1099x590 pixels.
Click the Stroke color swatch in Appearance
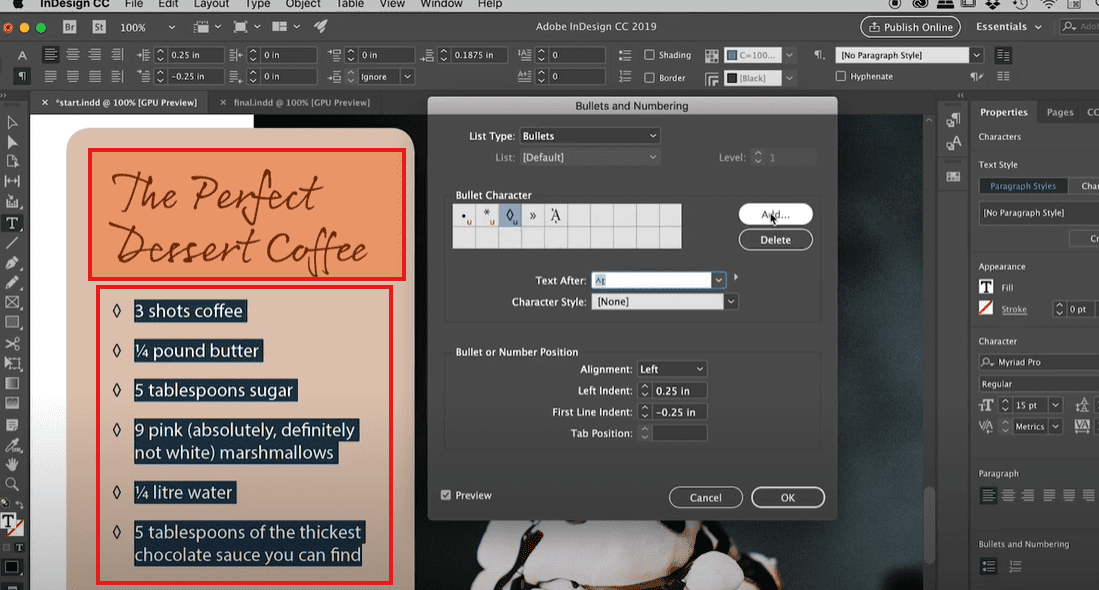[x=985, y=309]
